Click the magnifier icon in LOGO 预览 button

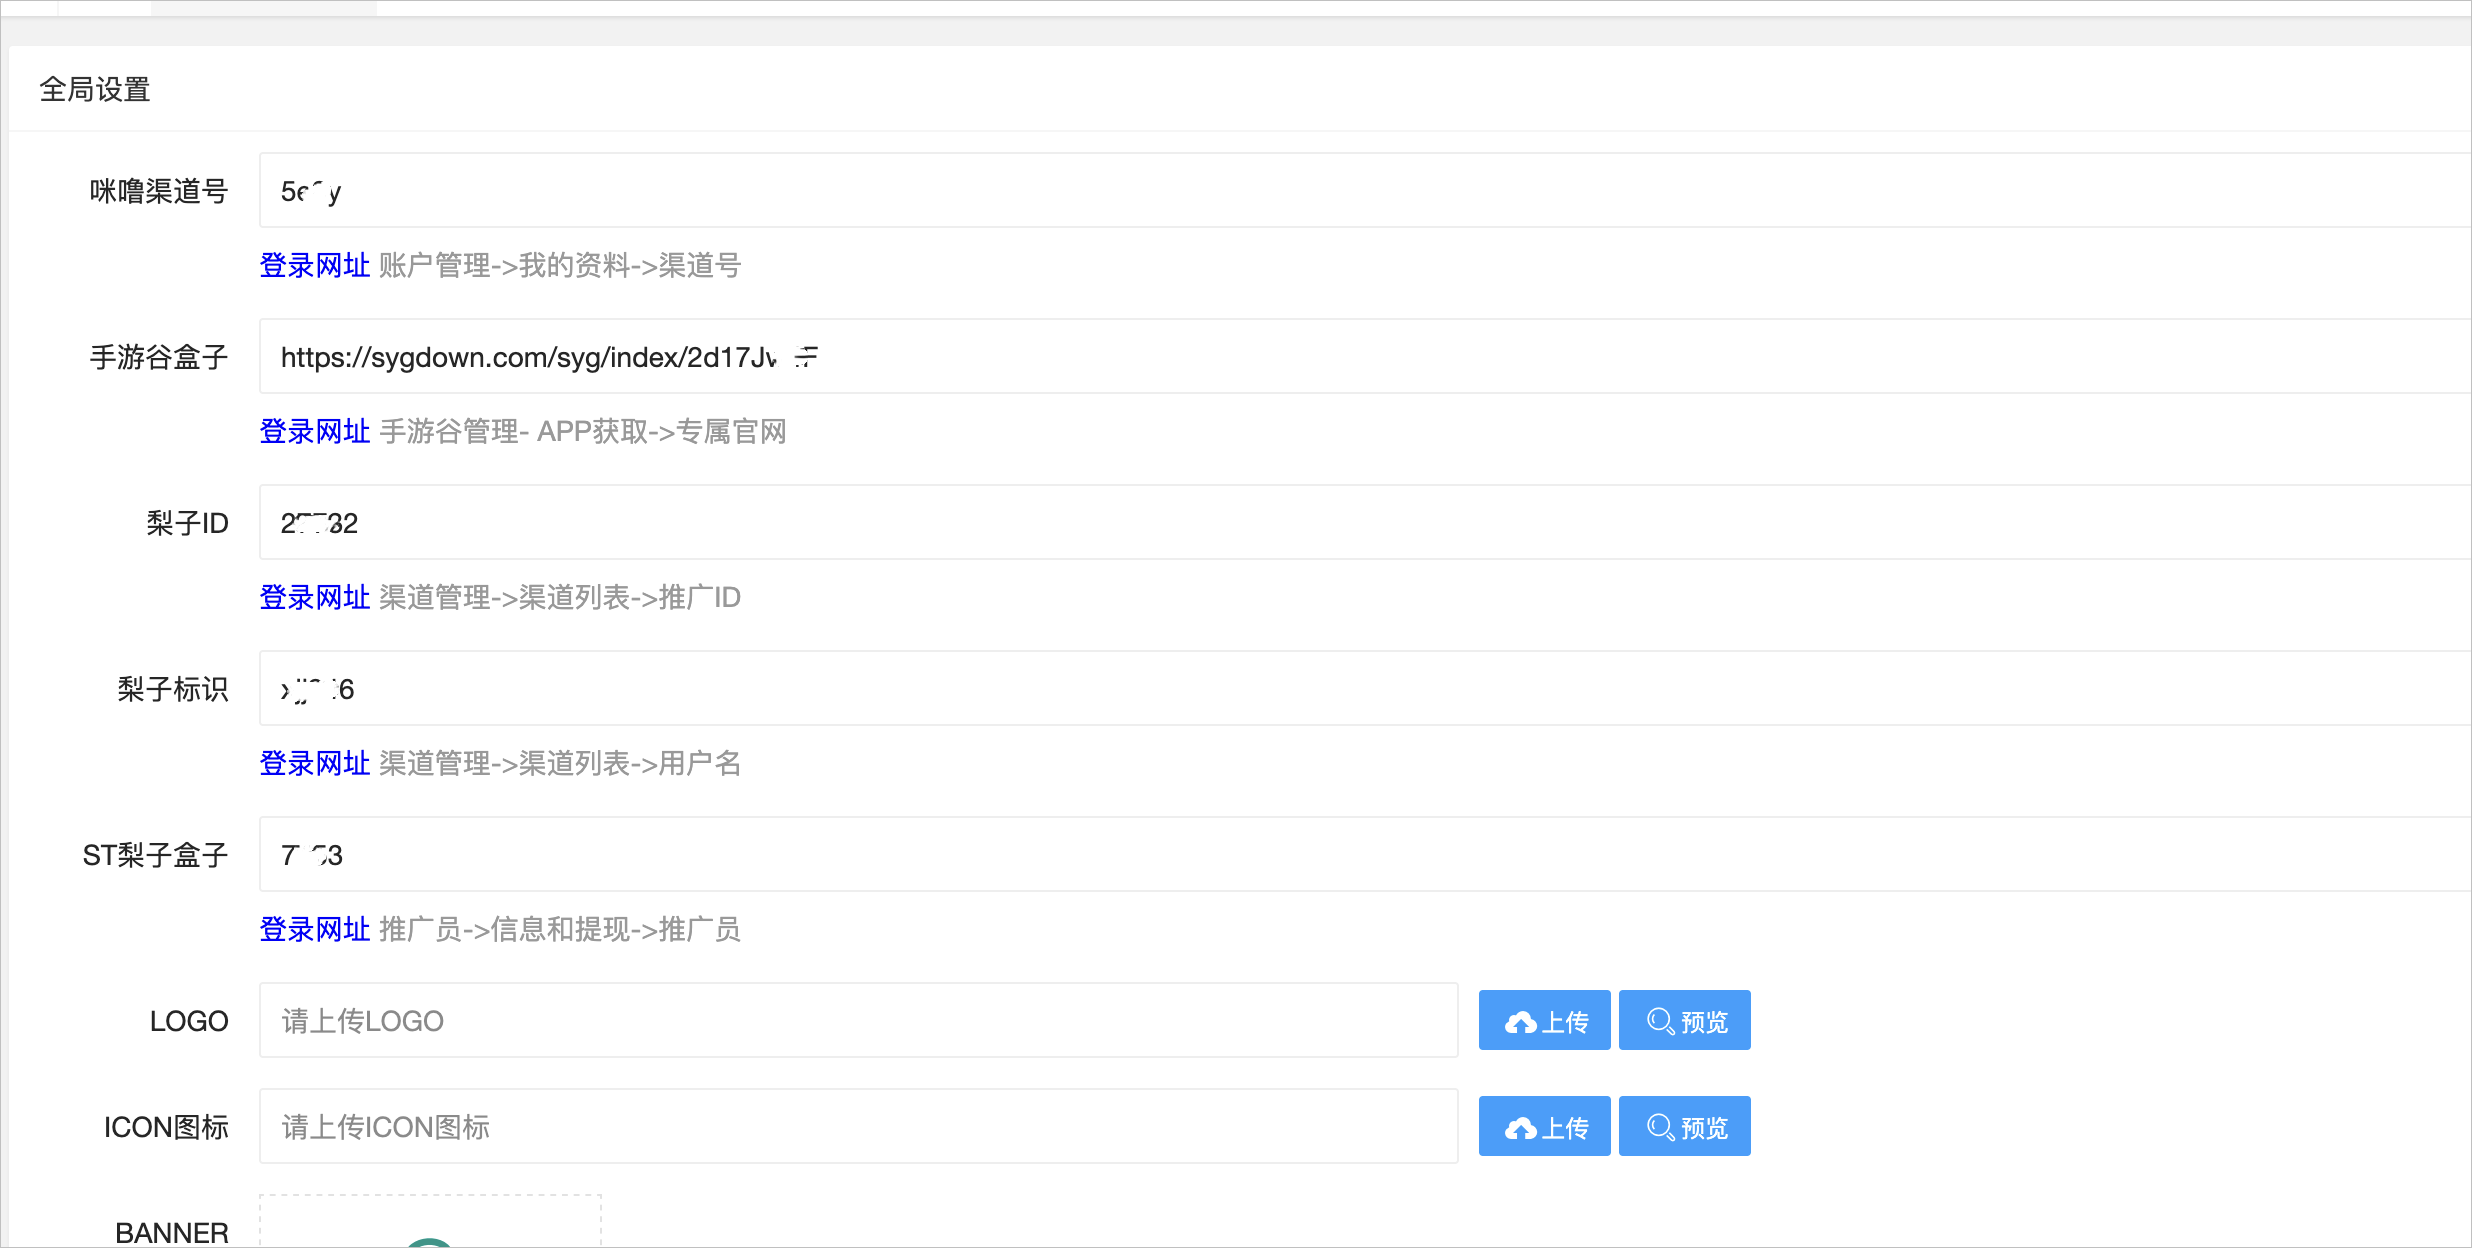click(x=1660, y=1021)
